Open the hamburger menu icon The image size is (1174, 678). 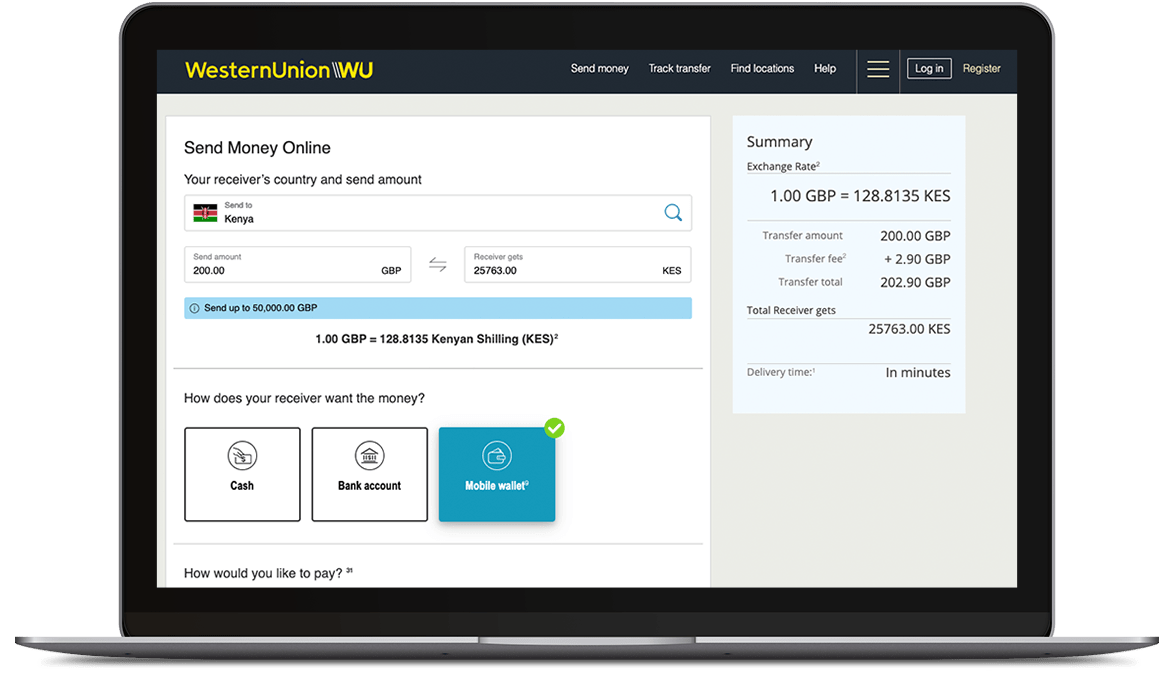click(878, 69)
